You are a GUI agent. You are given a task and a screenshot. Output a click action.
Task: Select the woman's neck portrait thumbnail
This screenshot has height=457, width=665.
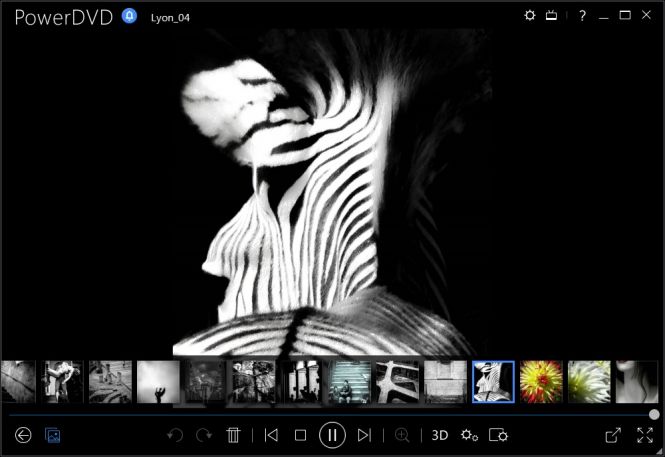click(637, 382)
